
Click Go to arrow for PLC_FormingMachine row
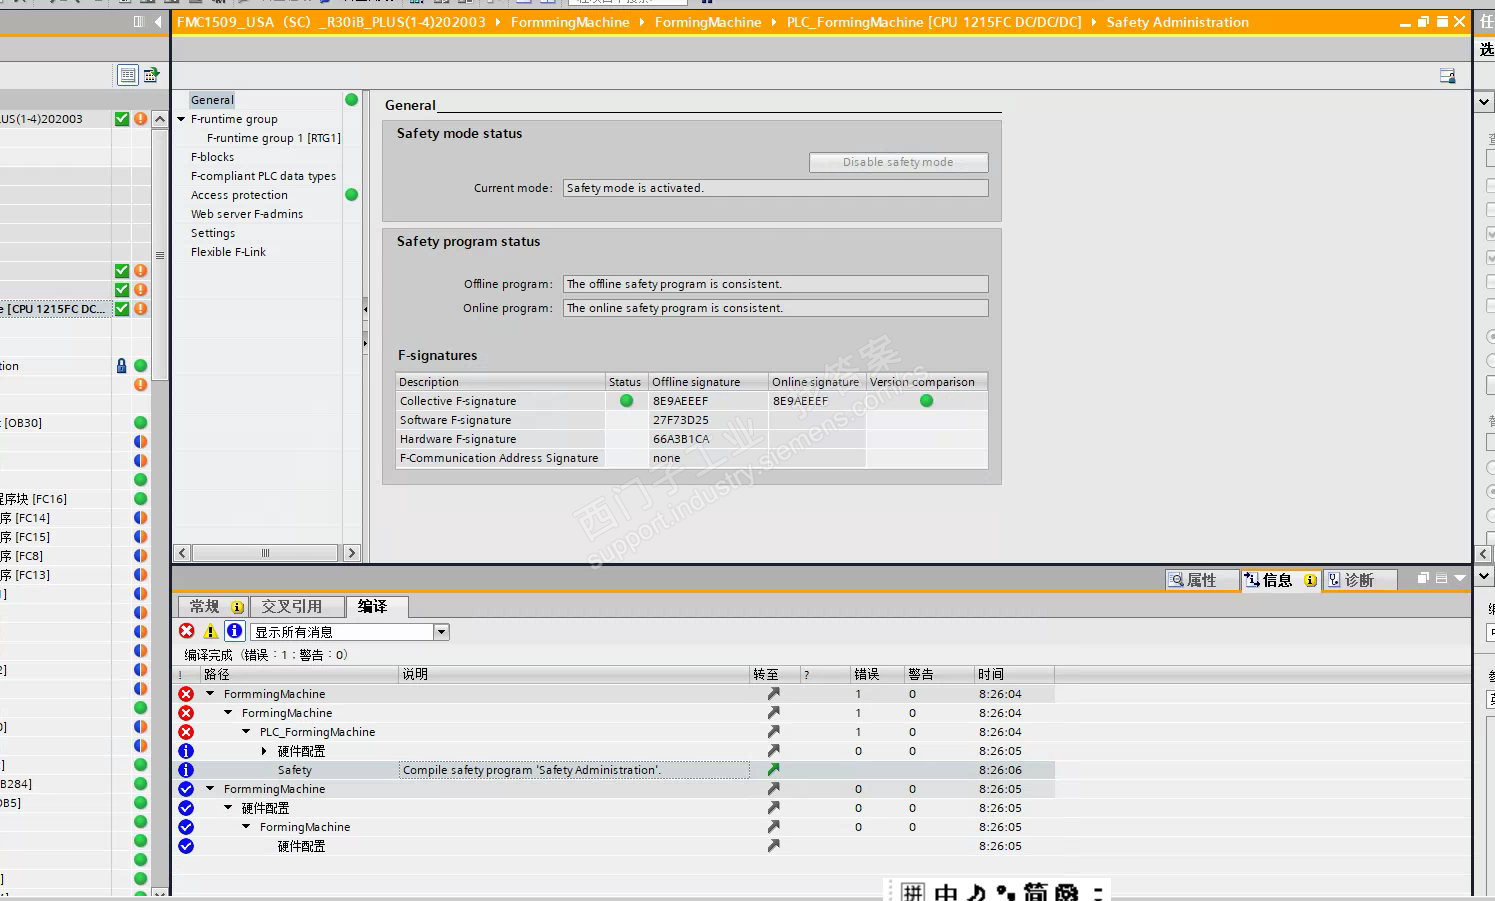pyautogui.click(x=773, y=732)
